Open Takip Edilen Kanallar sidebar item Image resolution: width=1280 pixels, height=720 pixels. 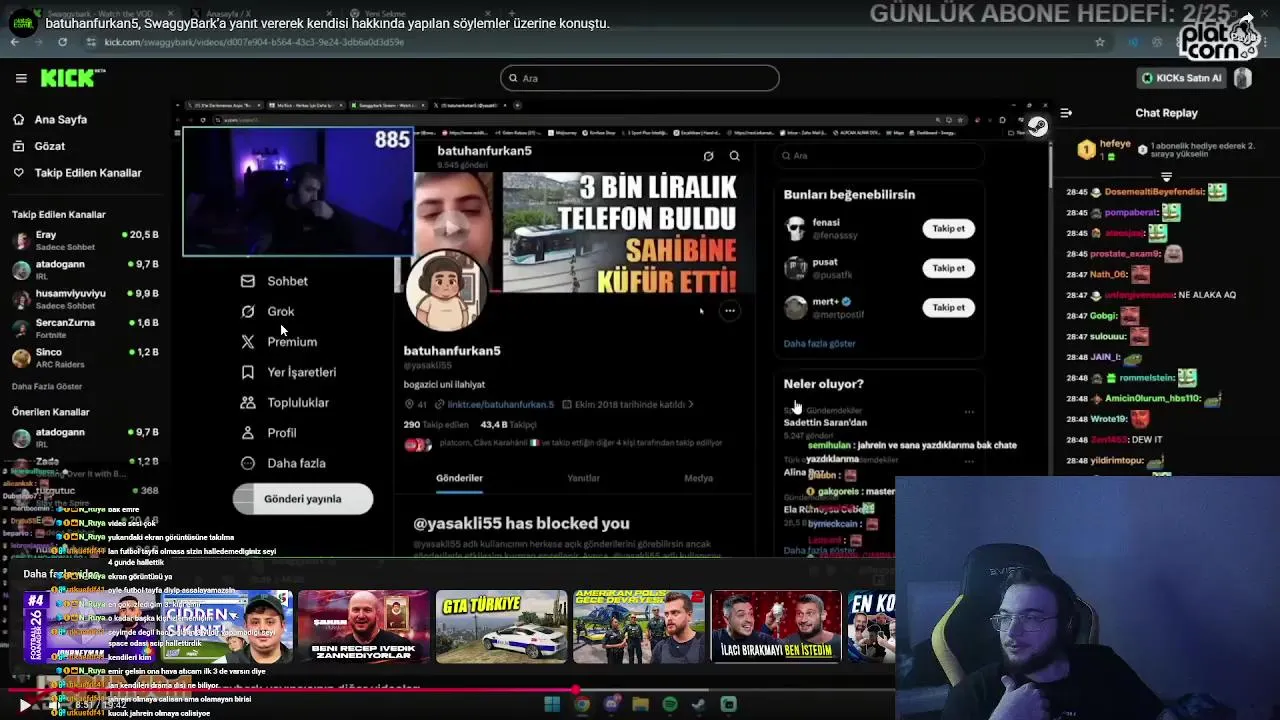pos(77,173)
